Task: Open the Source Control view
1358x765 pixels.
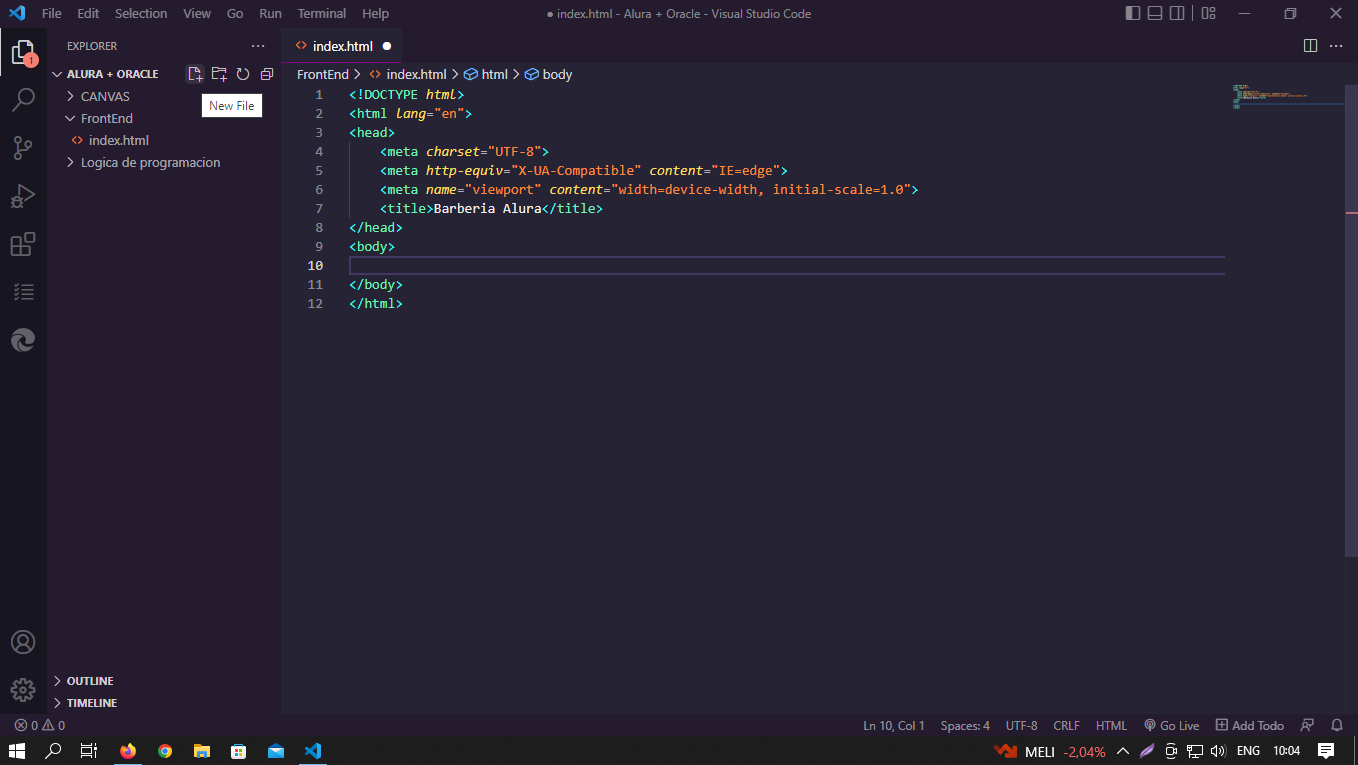Action: point(23,148)
